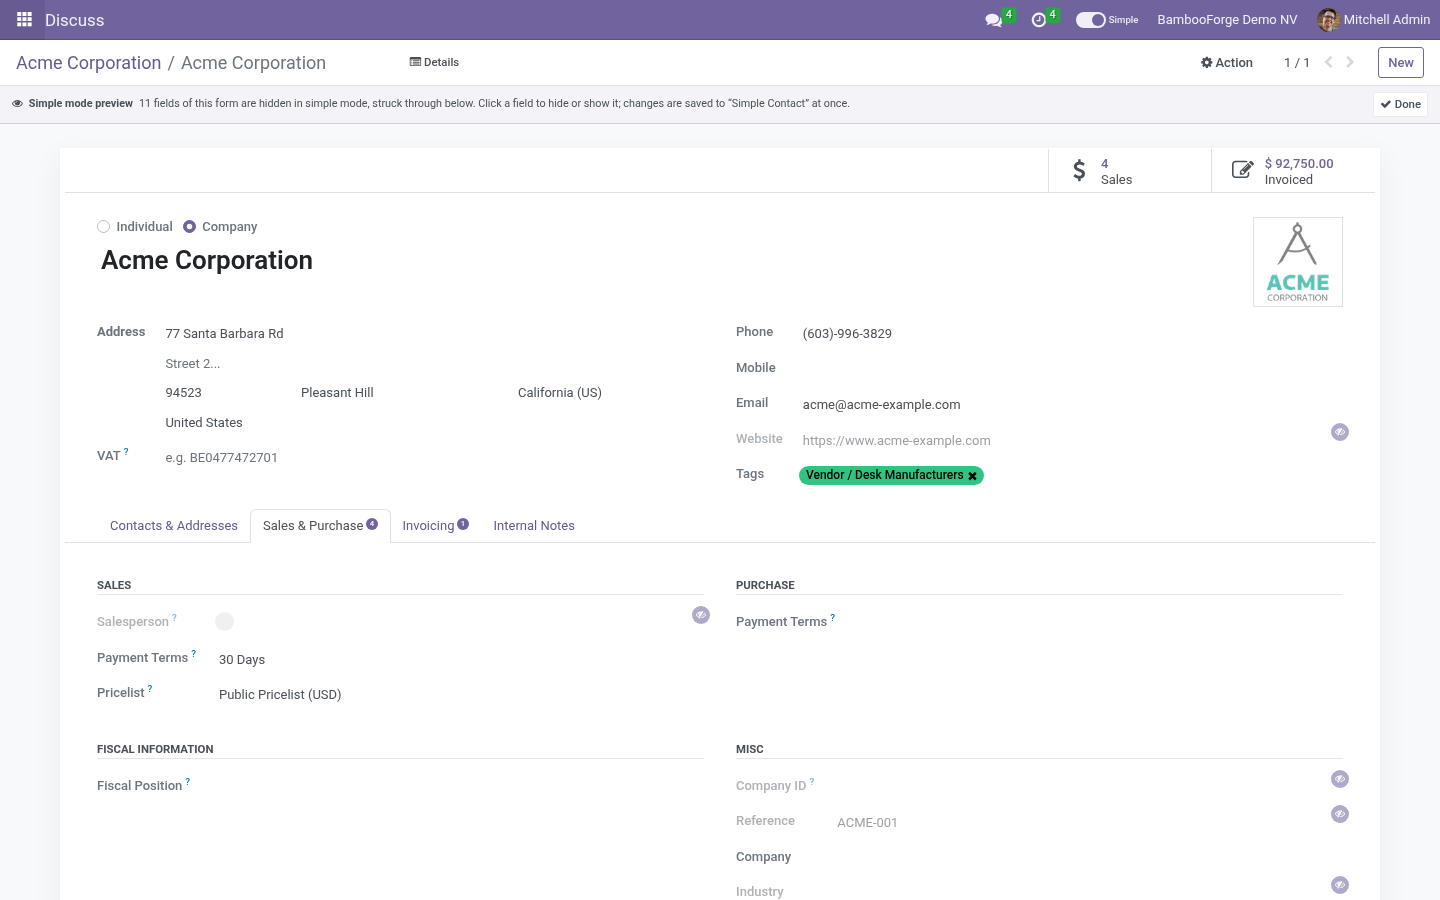Open the Details button in header
The image size is (1440, 900).
tap(434, 62)
